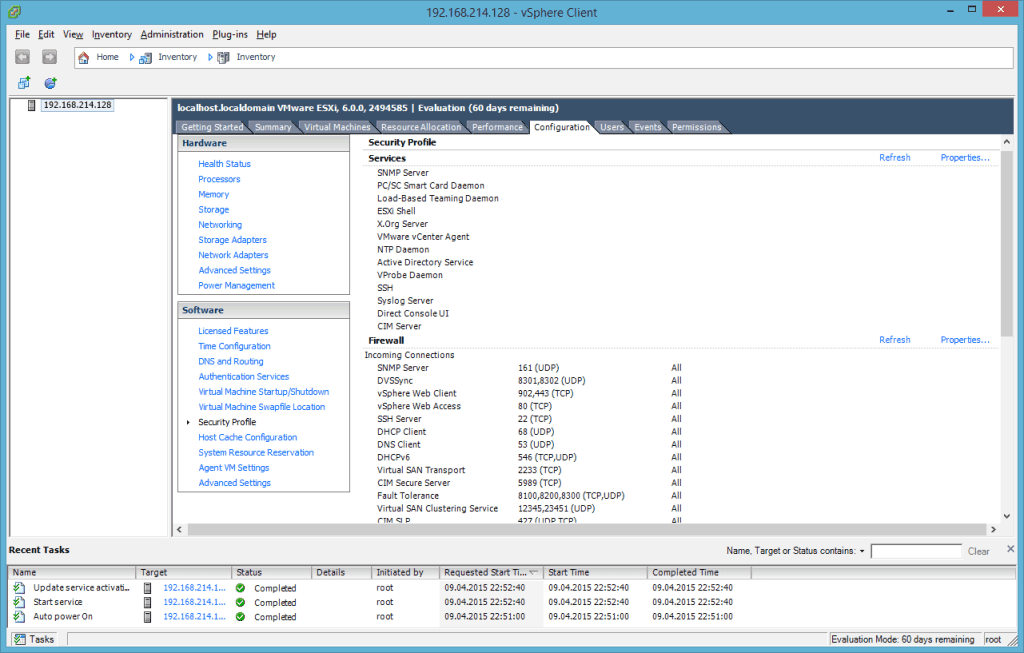Screen dimensions: 1024x653
Task: Open the File menu
Action: tap(22, 35)
